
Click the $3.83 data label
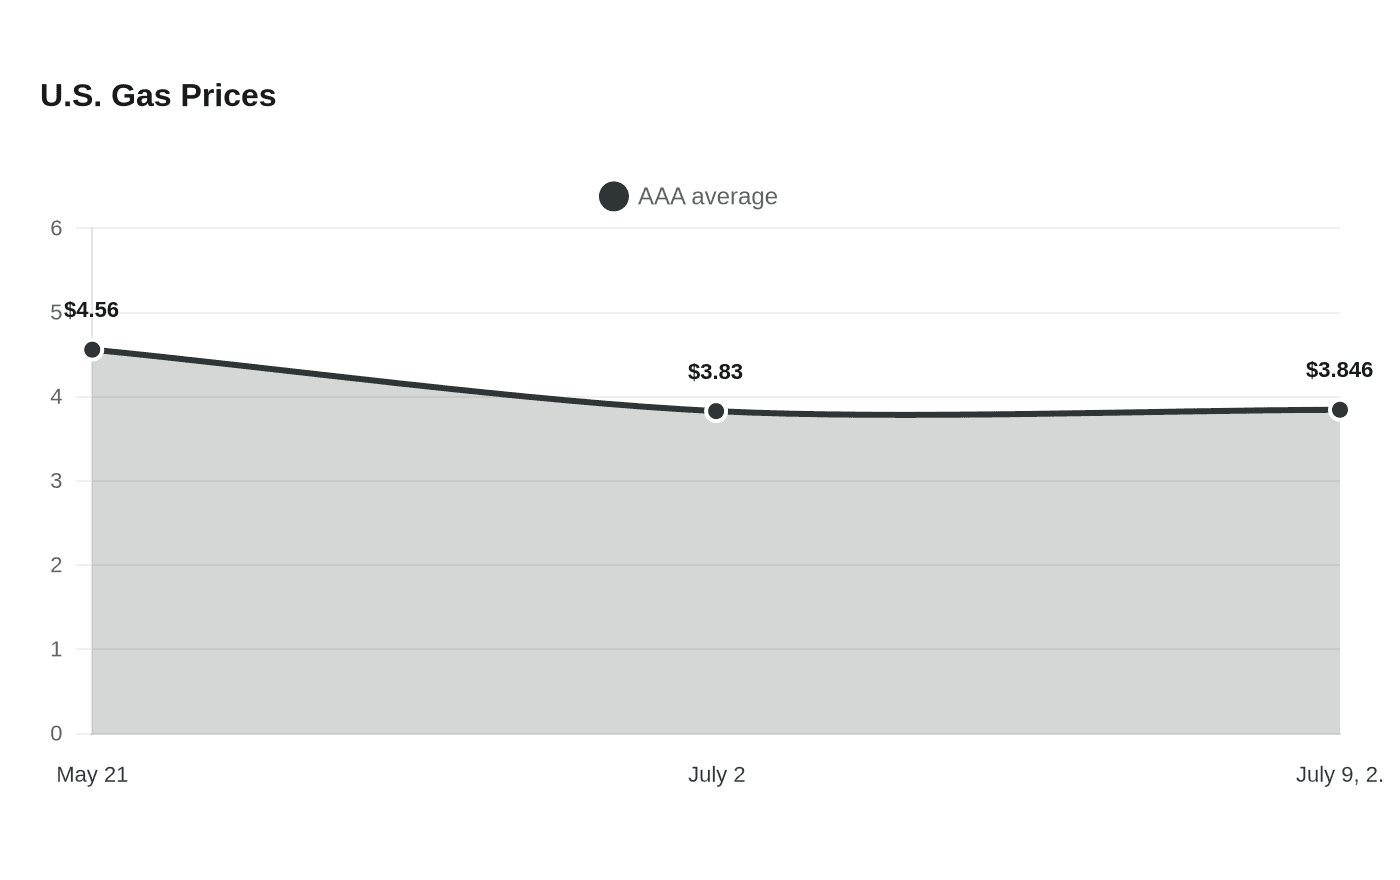(715, 372)
